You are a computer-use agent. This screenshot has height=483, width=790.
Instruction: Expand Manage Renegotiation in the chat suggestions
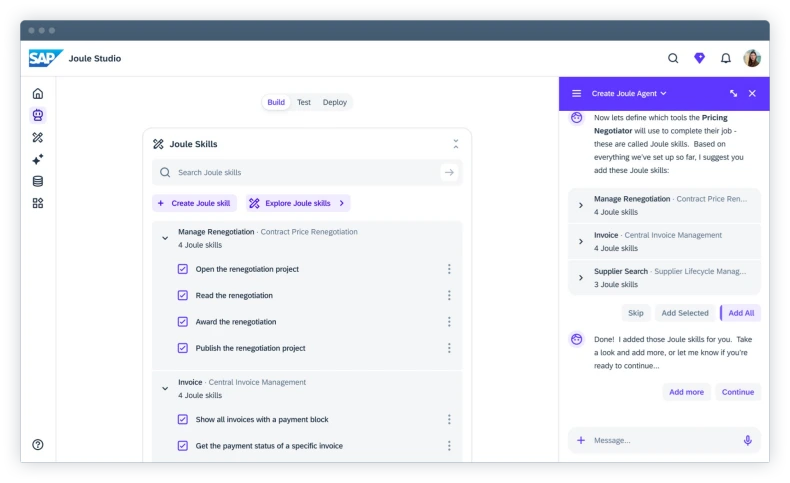point(581,205)
